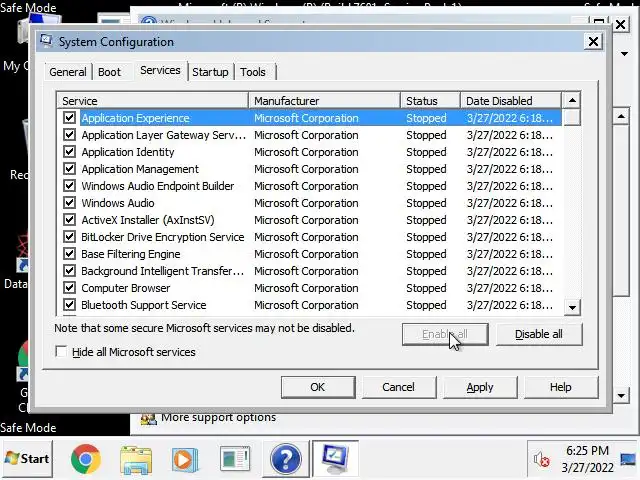Uncheck Application Management service checkbox

pos(69,169)
